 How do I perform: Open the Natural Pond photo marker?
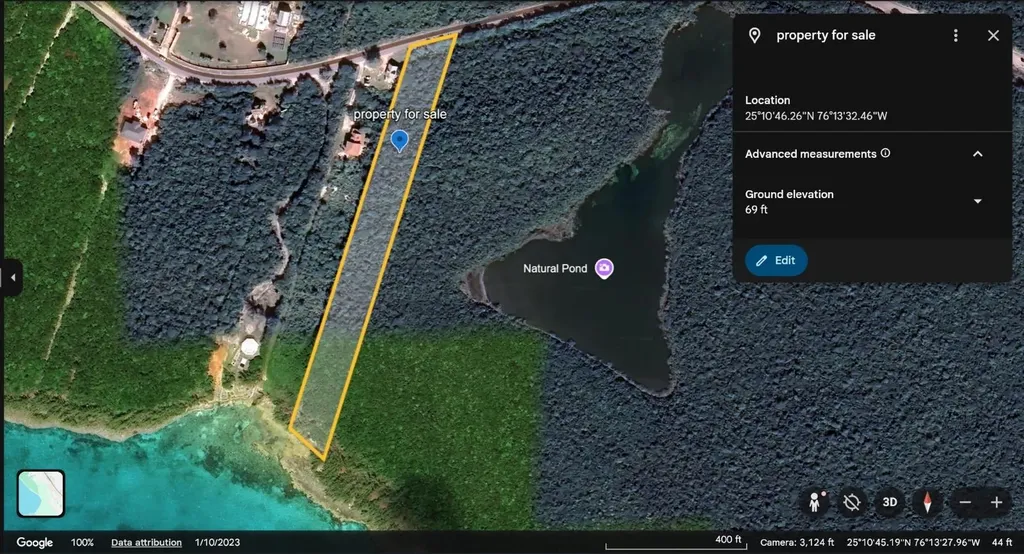pos(604,268)
